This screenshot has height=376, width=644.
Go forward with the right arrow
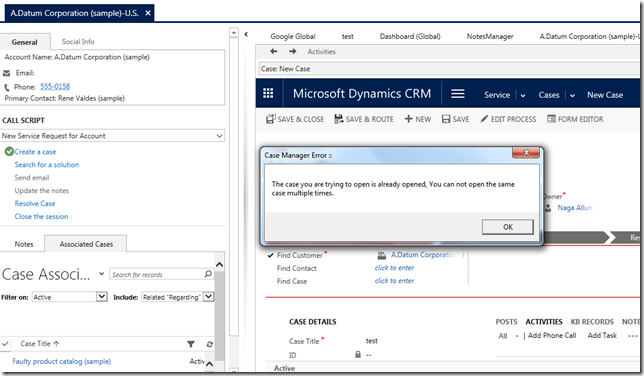292,51
